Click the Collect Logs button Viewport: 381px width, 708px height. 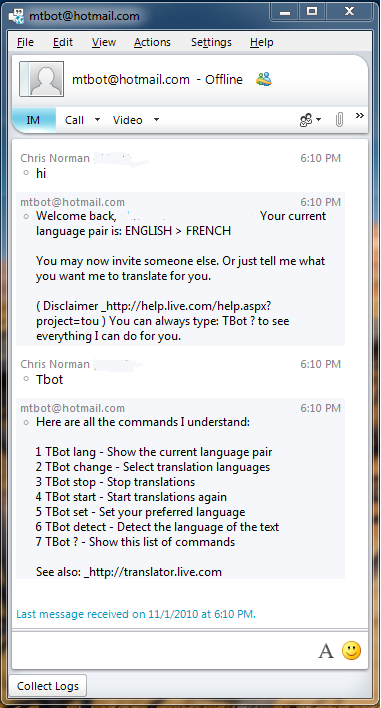click(48, 685)
